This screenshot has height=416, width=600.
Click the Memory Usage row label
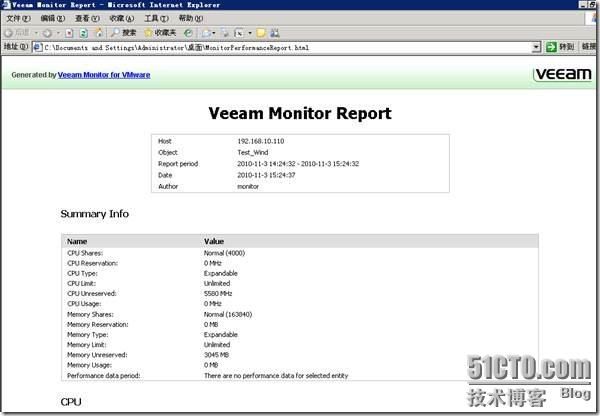(x=89, y=365)
